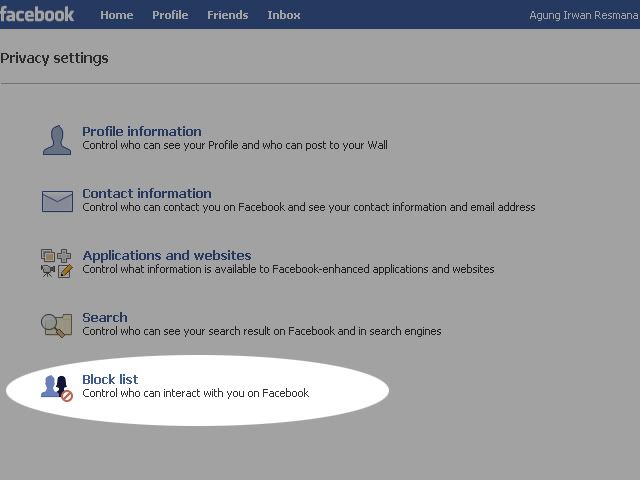This screenshot has height=480, width=640.
Task: Click the Facebook logo
Action: click(x=38, y=14)
